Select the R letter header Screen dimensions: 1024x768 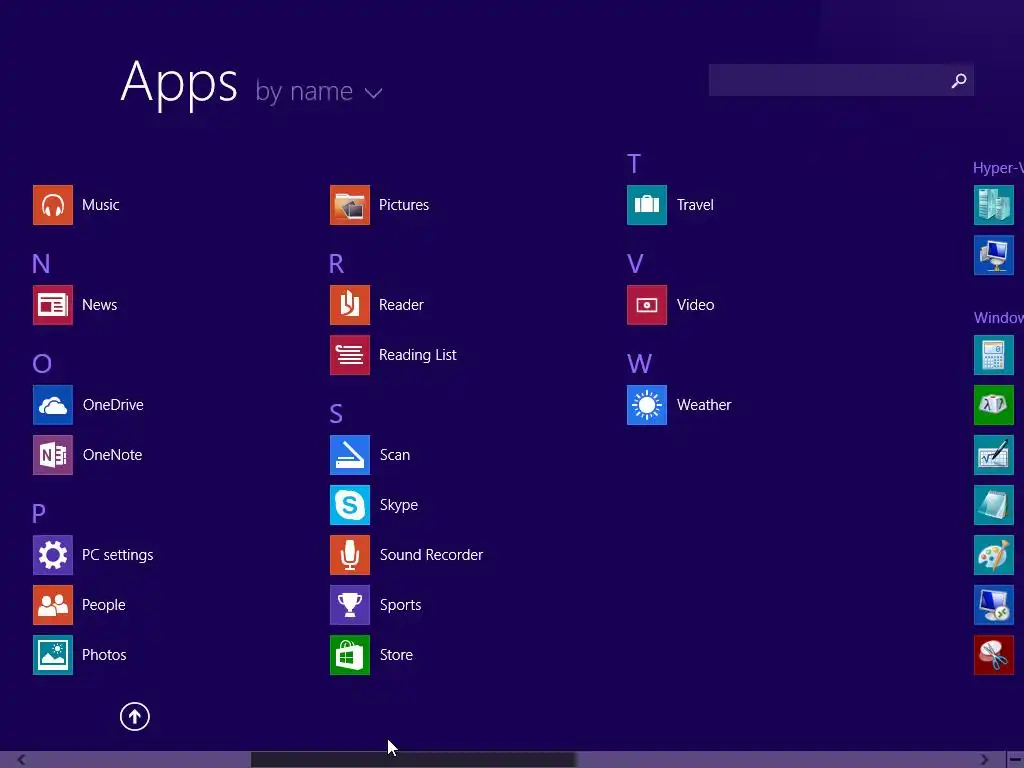[x=336, y=264]
